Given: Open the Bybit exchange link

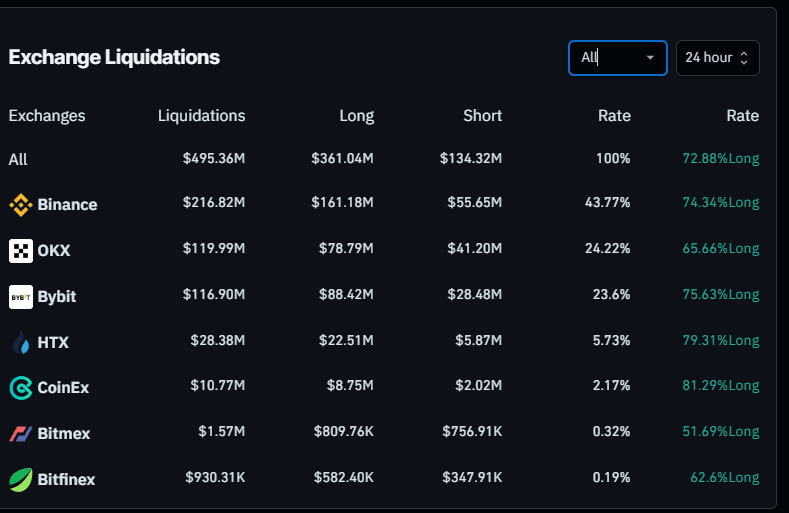Looking at the screenshot, I should point(57,297).
